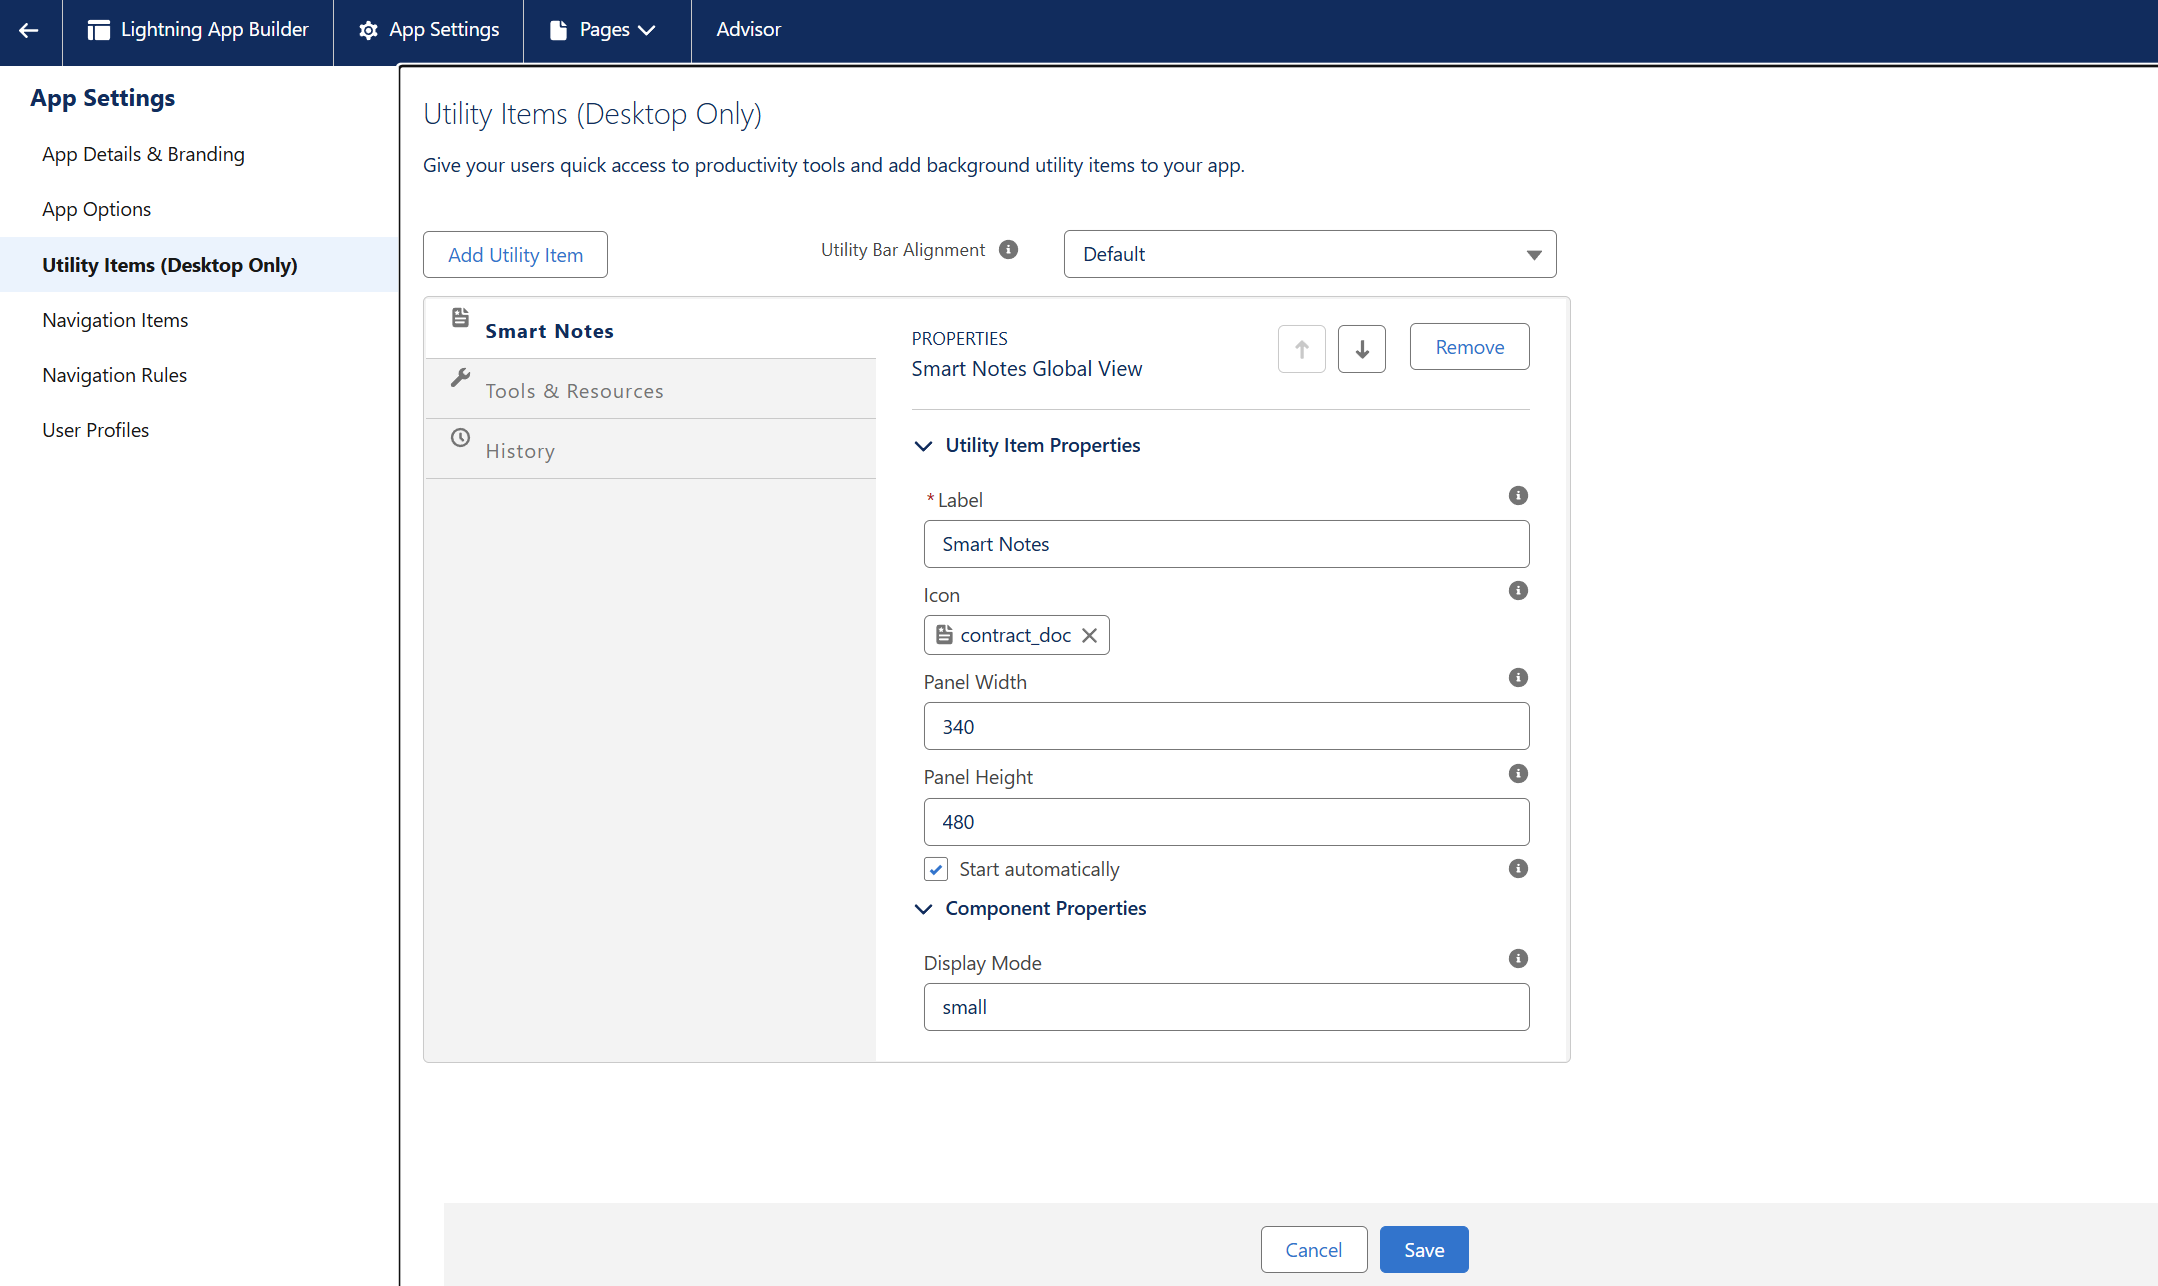Open User Profiles settings
Screen dimensions: 2158x1286
[95, 430]
